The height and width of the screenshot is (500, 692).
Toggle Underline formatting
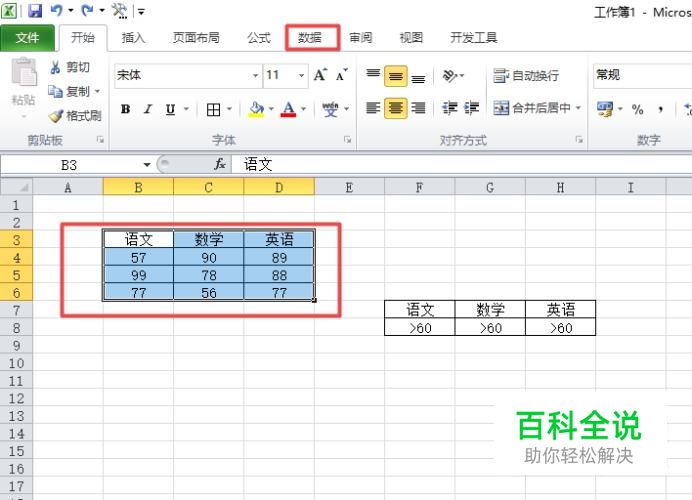[x=170, y=109]
